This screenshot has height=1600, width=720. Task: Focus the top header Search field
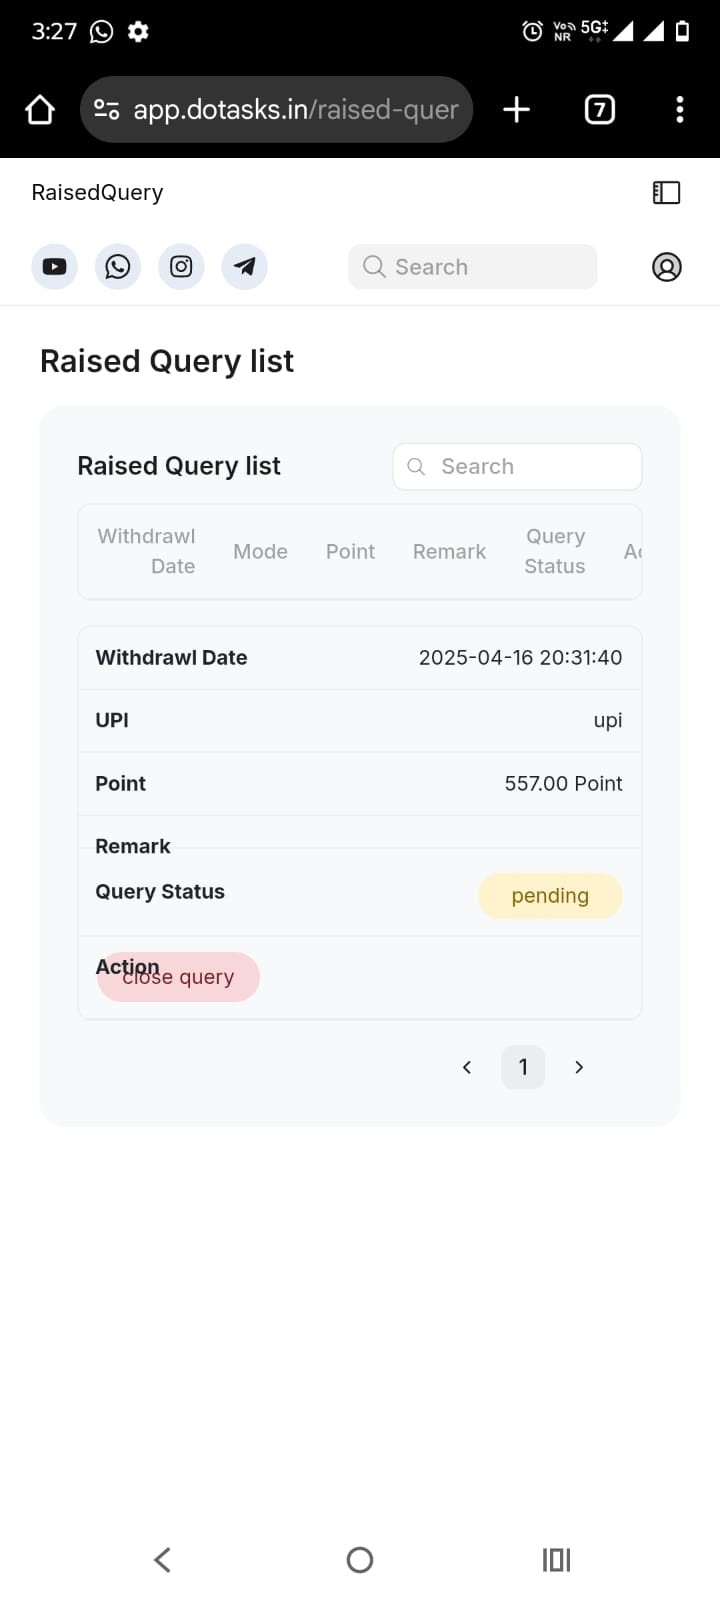pyautogui.click(x=473, y=267)
